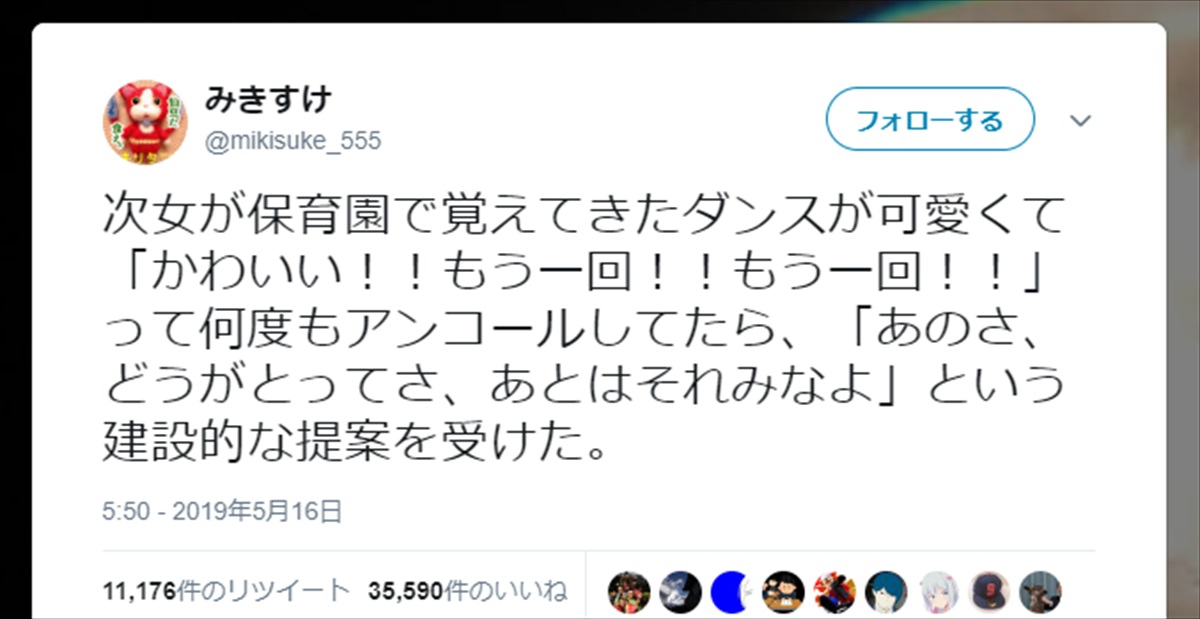
Task: View the 35,590件のいいね list
Action: click(467, 591)
